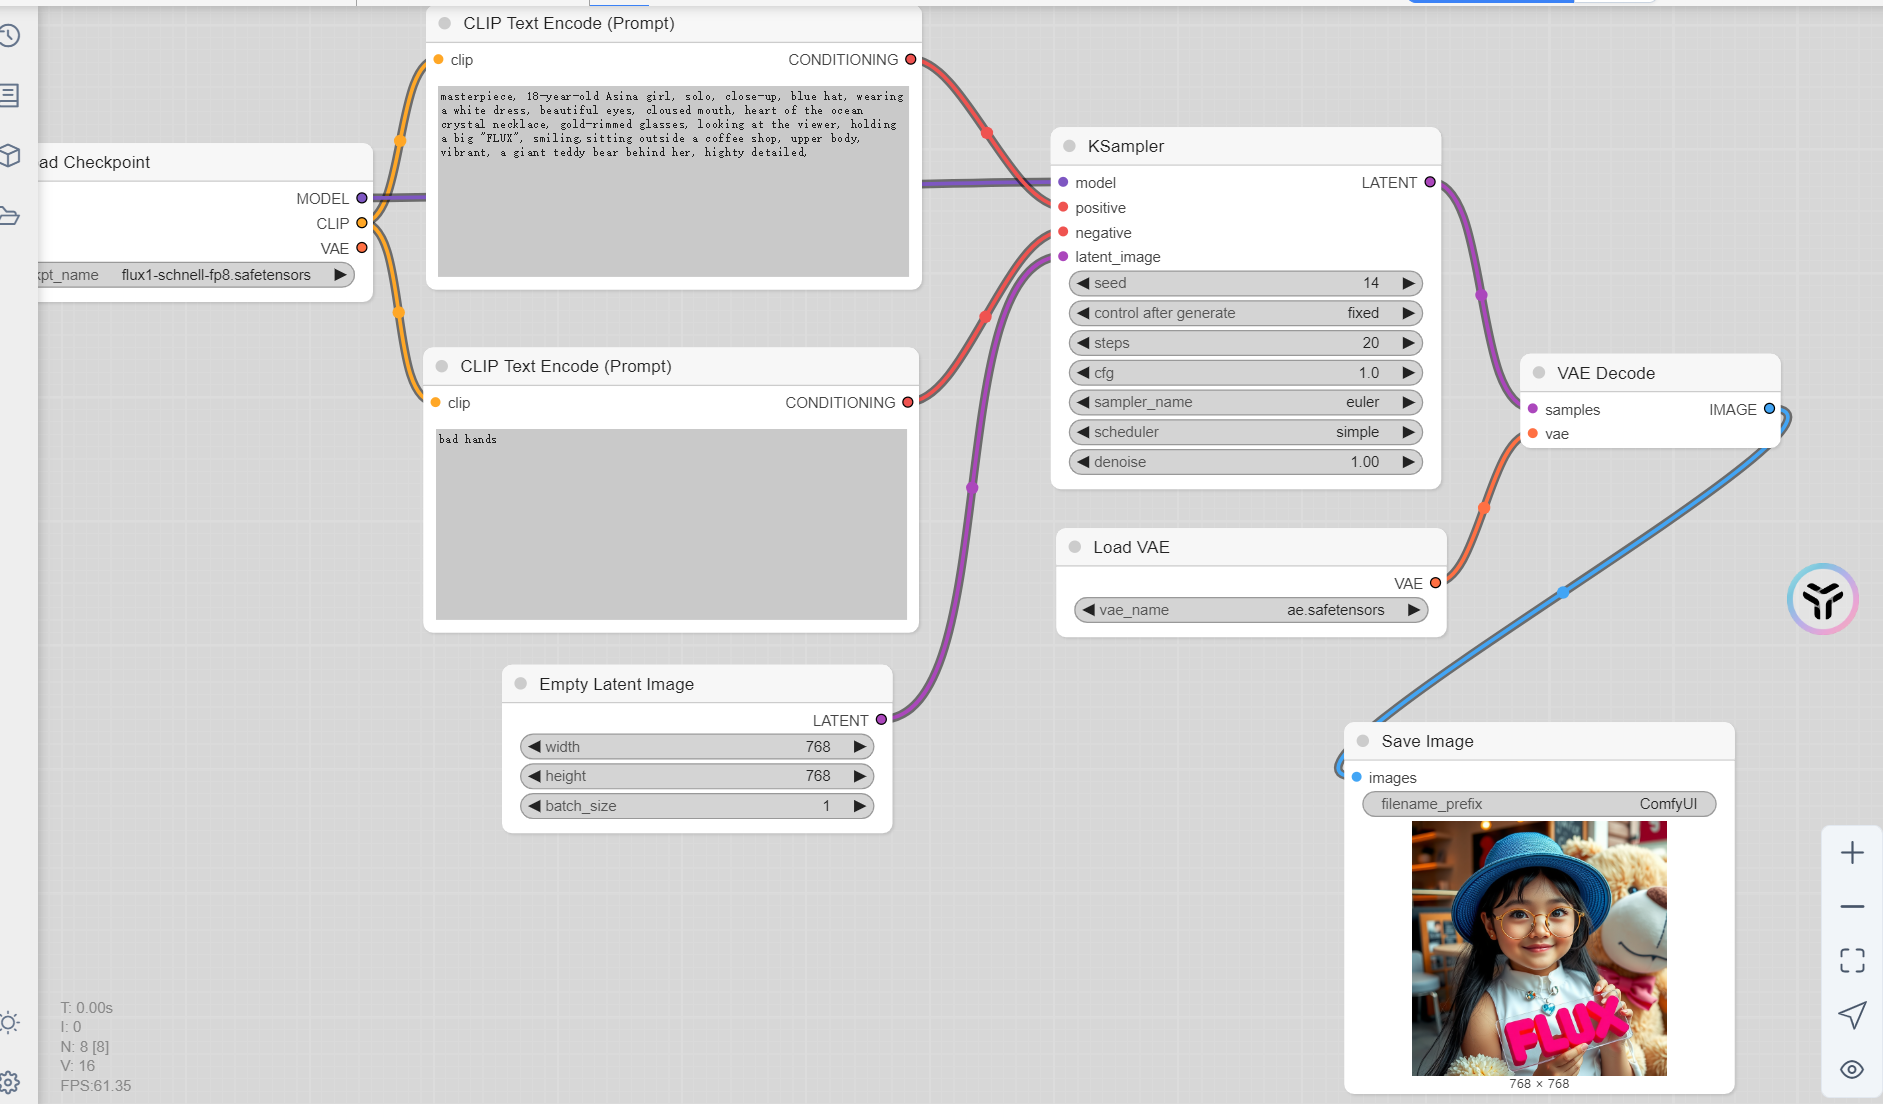Toggle link visibility eye icon
This screenshot has width=1883, height=1104.
pyautogui.click(x=1852, y=1069)
